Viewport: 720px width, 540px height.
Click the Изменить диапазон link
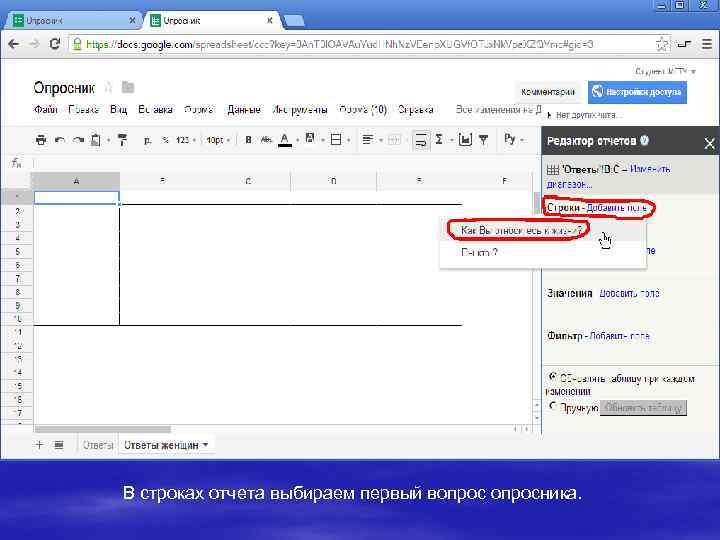608,176
